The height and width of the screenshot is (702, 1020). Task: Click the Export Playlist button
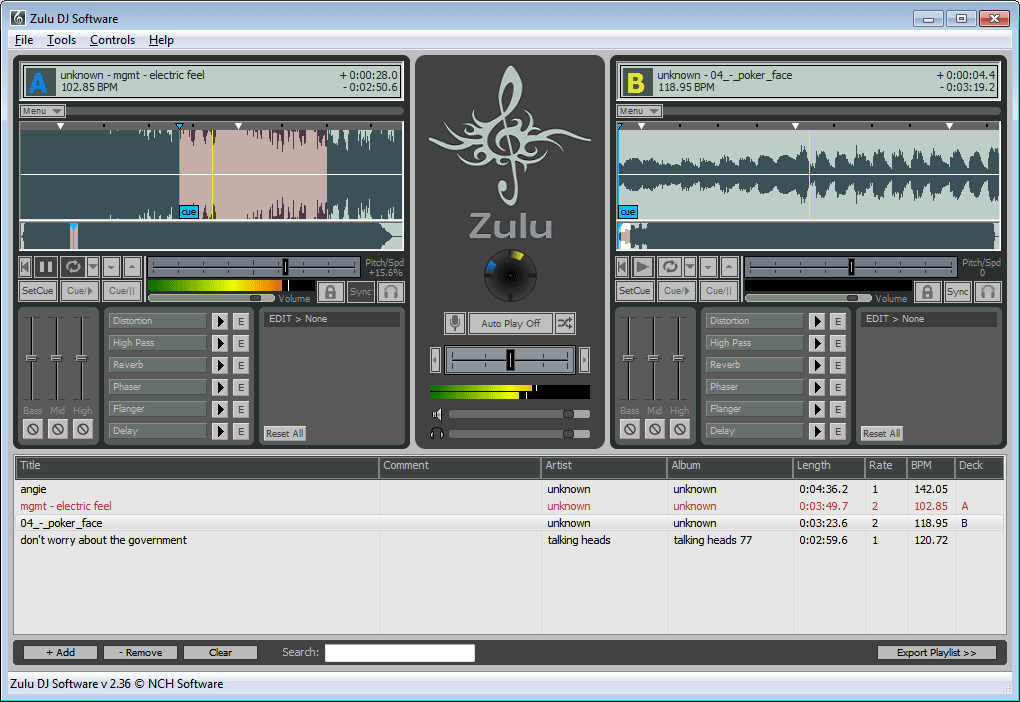click(x=936, y=652)
